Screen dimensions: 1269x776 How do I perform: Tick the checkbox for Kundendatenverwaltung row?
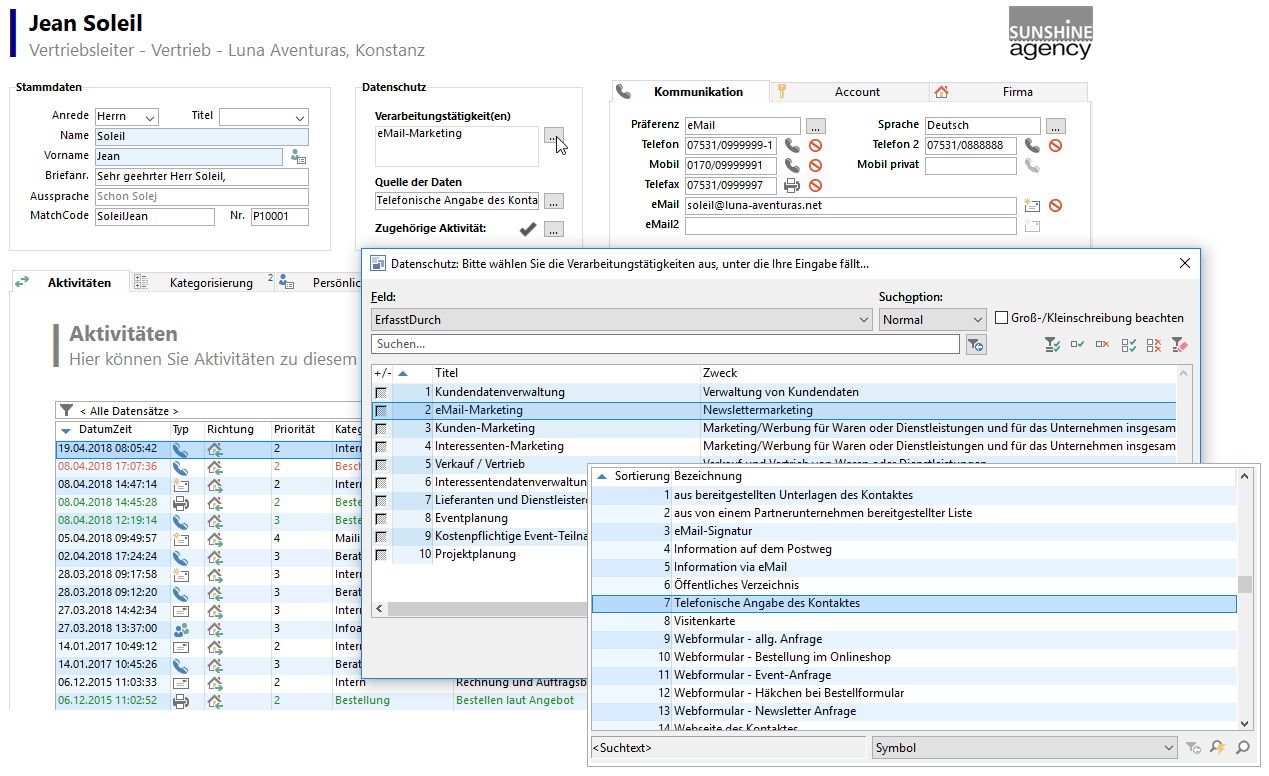click(380, 392)
